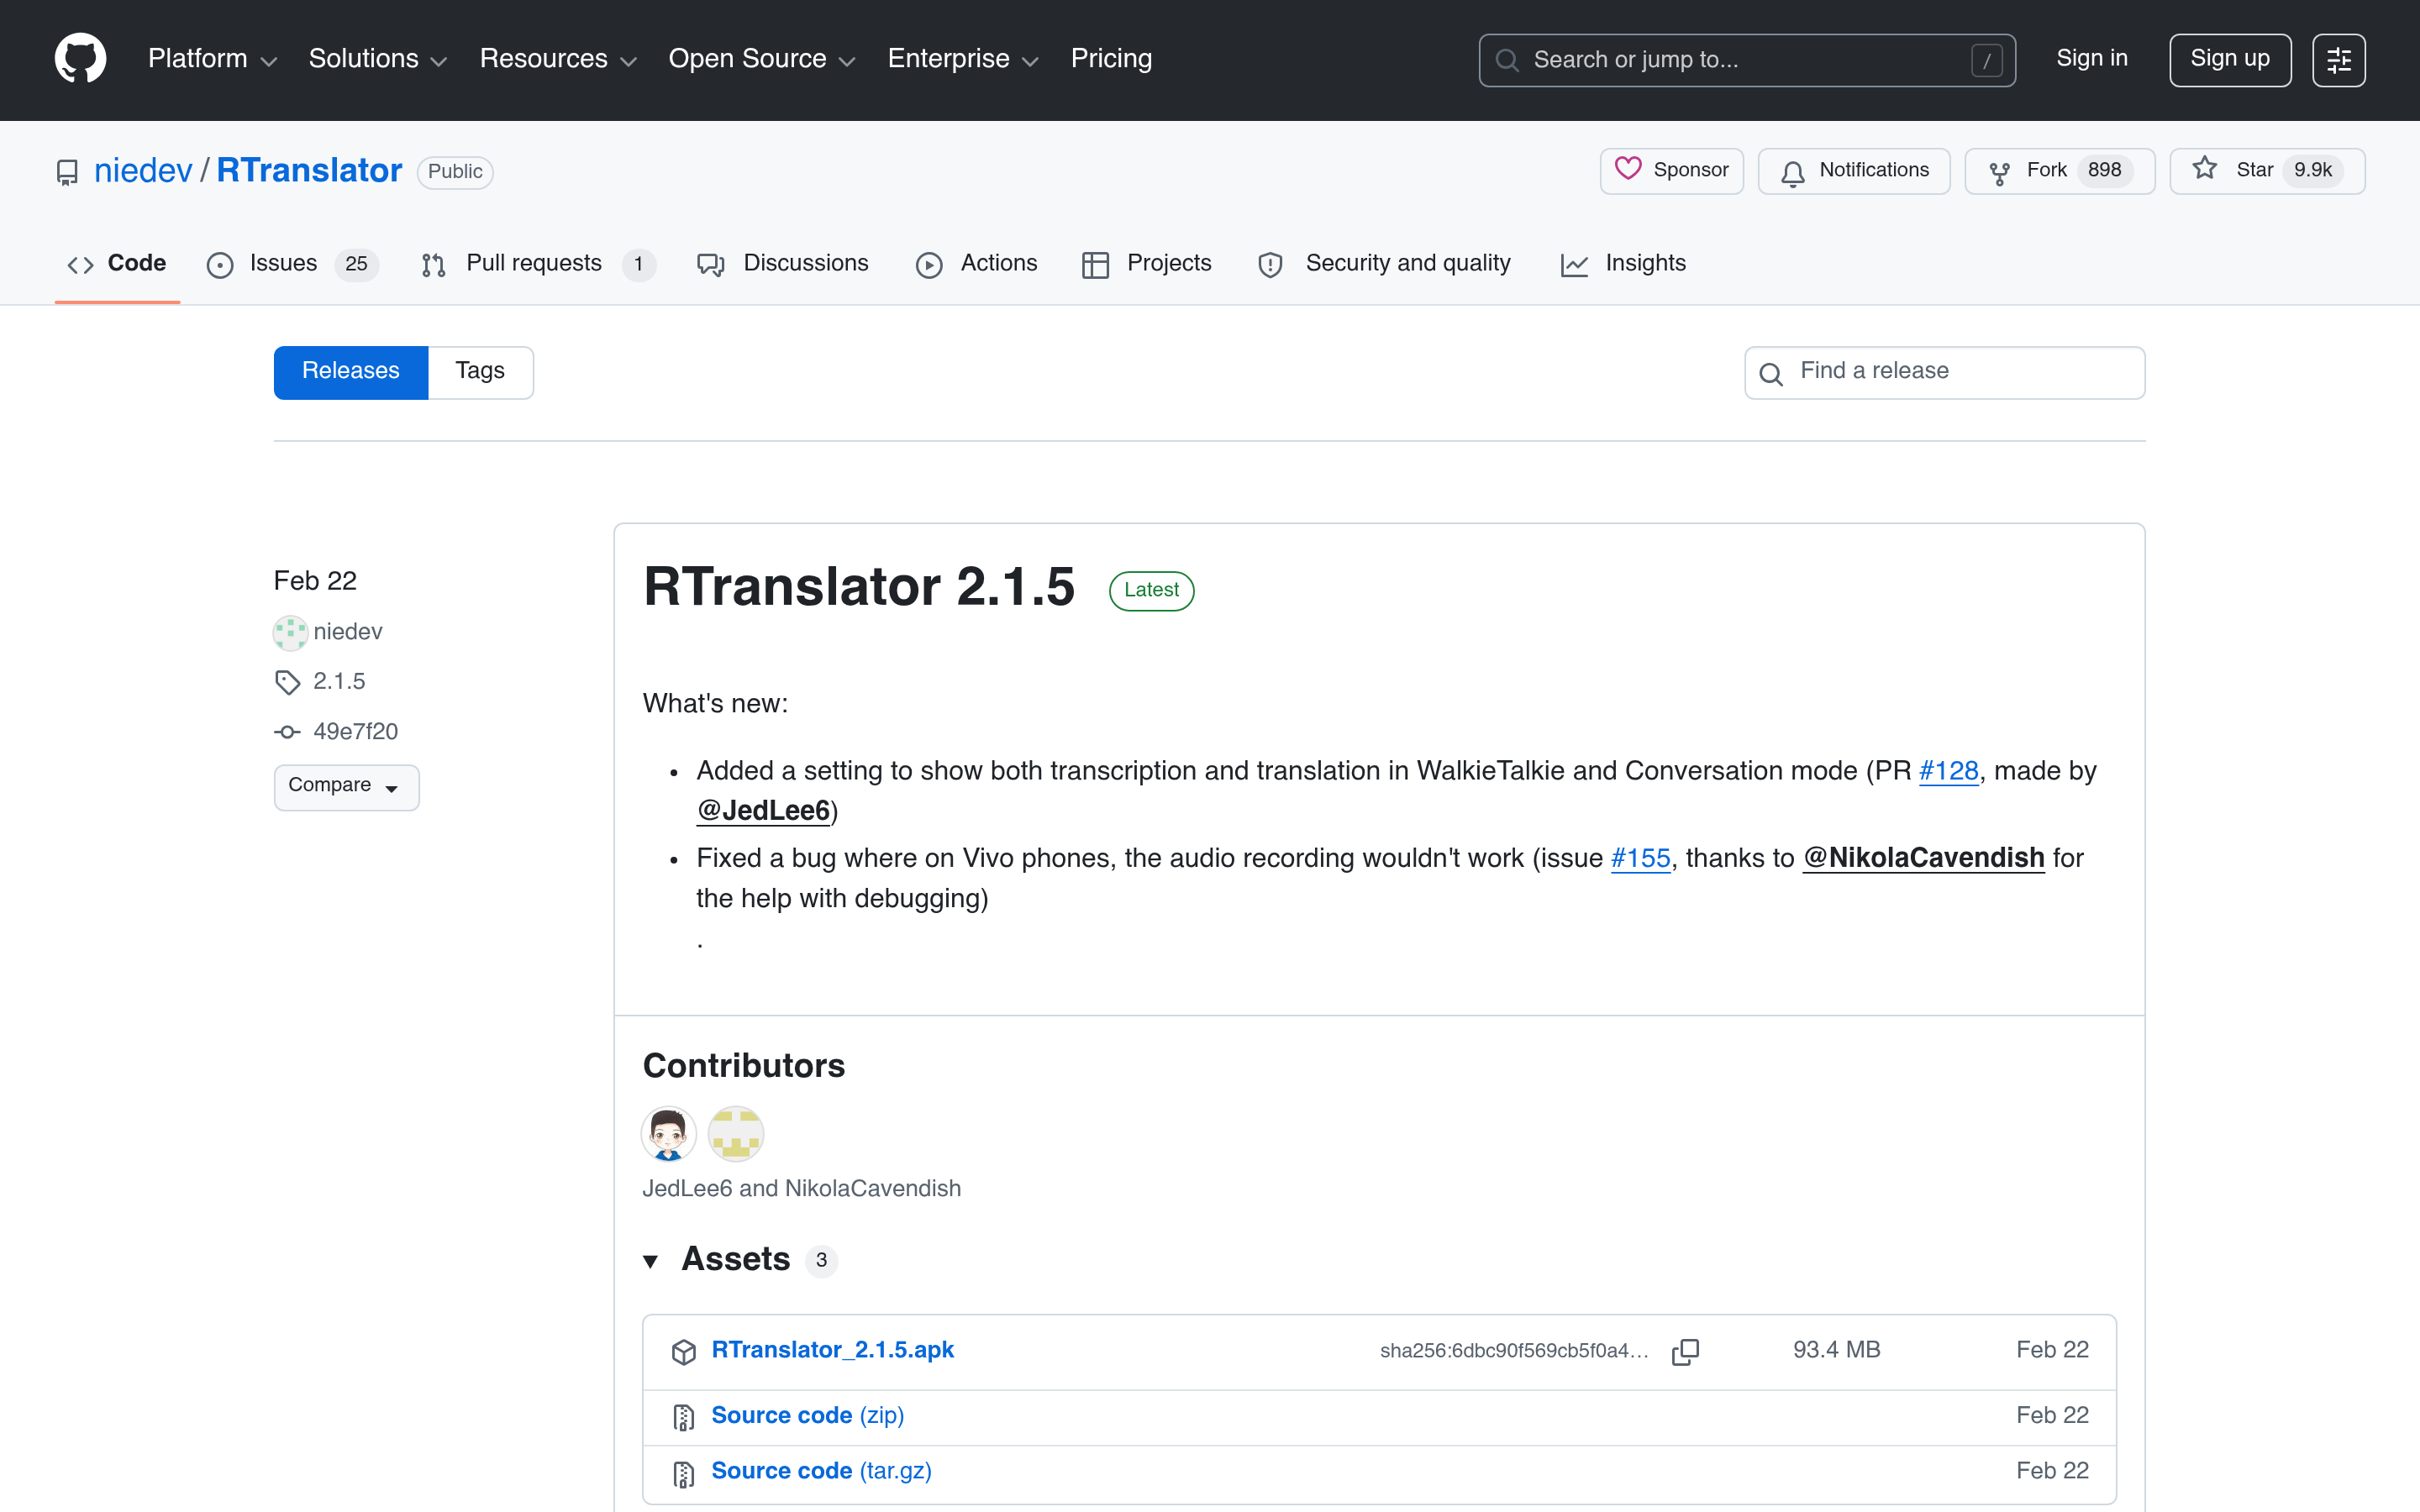Viewport: 2420px width, 1512px height.
Task: Click the Public visibility badge
Action: [455, 172]
